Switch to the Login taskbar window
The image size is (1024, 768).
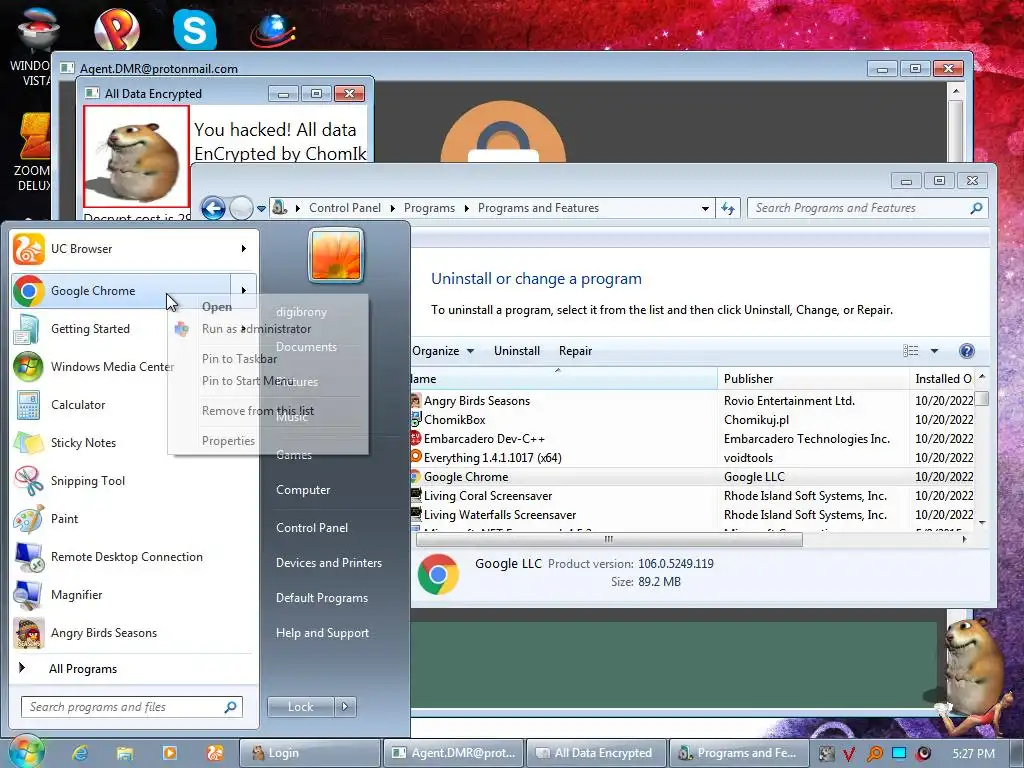pyautogui.click(x=310, y=753)
